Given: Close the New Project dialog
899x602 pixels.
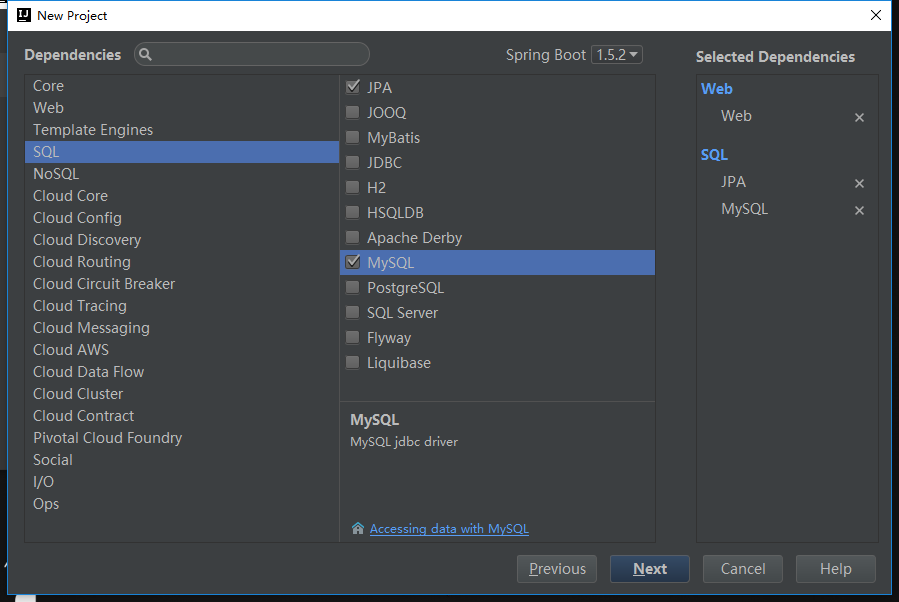Looking at the screenshot, I should (x=875, y=15).
